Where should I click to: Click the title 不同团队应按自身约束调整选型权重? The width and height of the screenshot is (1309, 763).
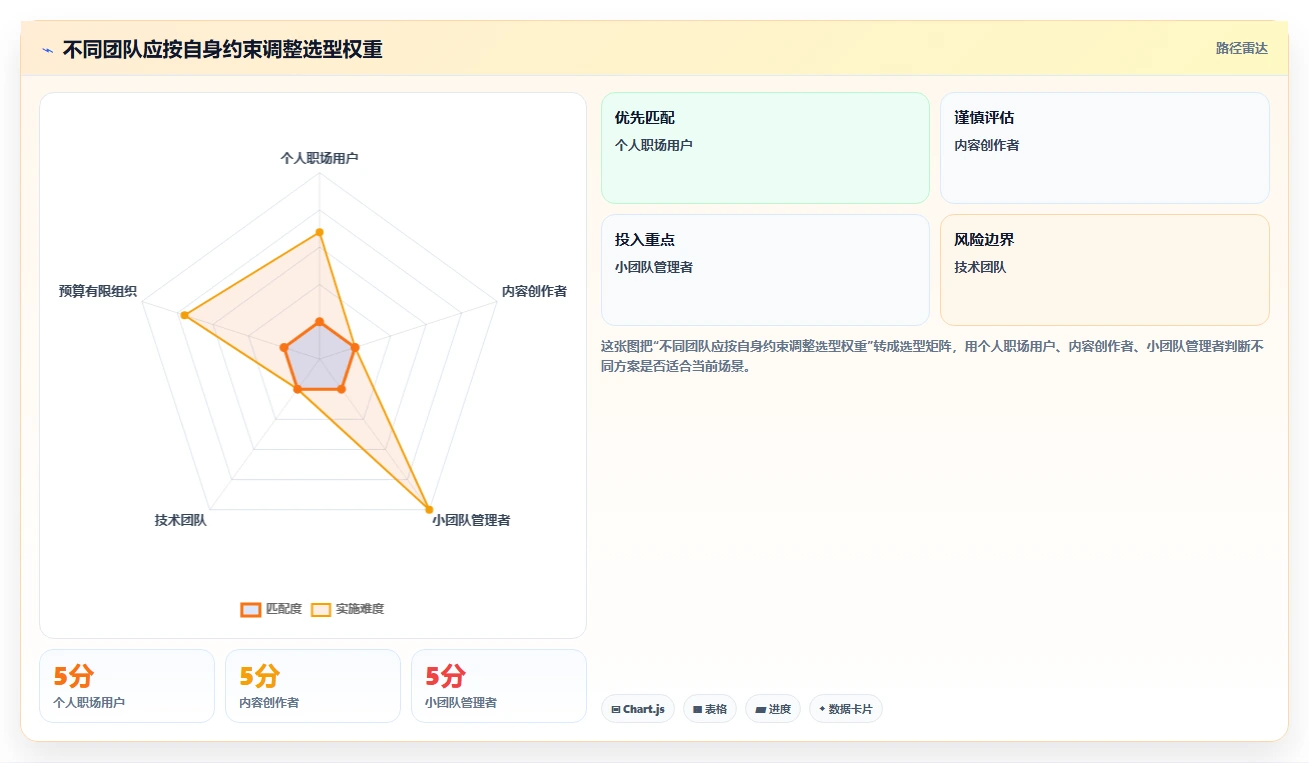223,49
